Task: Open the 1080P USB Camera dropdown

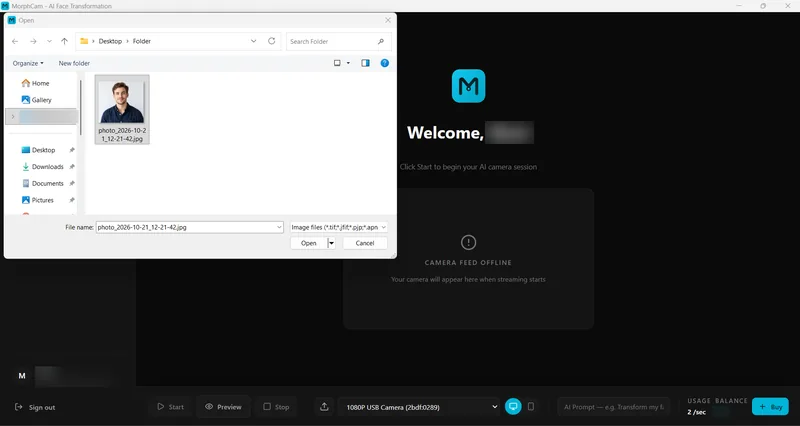Action: pyautogui.click(x=419, y=407)
